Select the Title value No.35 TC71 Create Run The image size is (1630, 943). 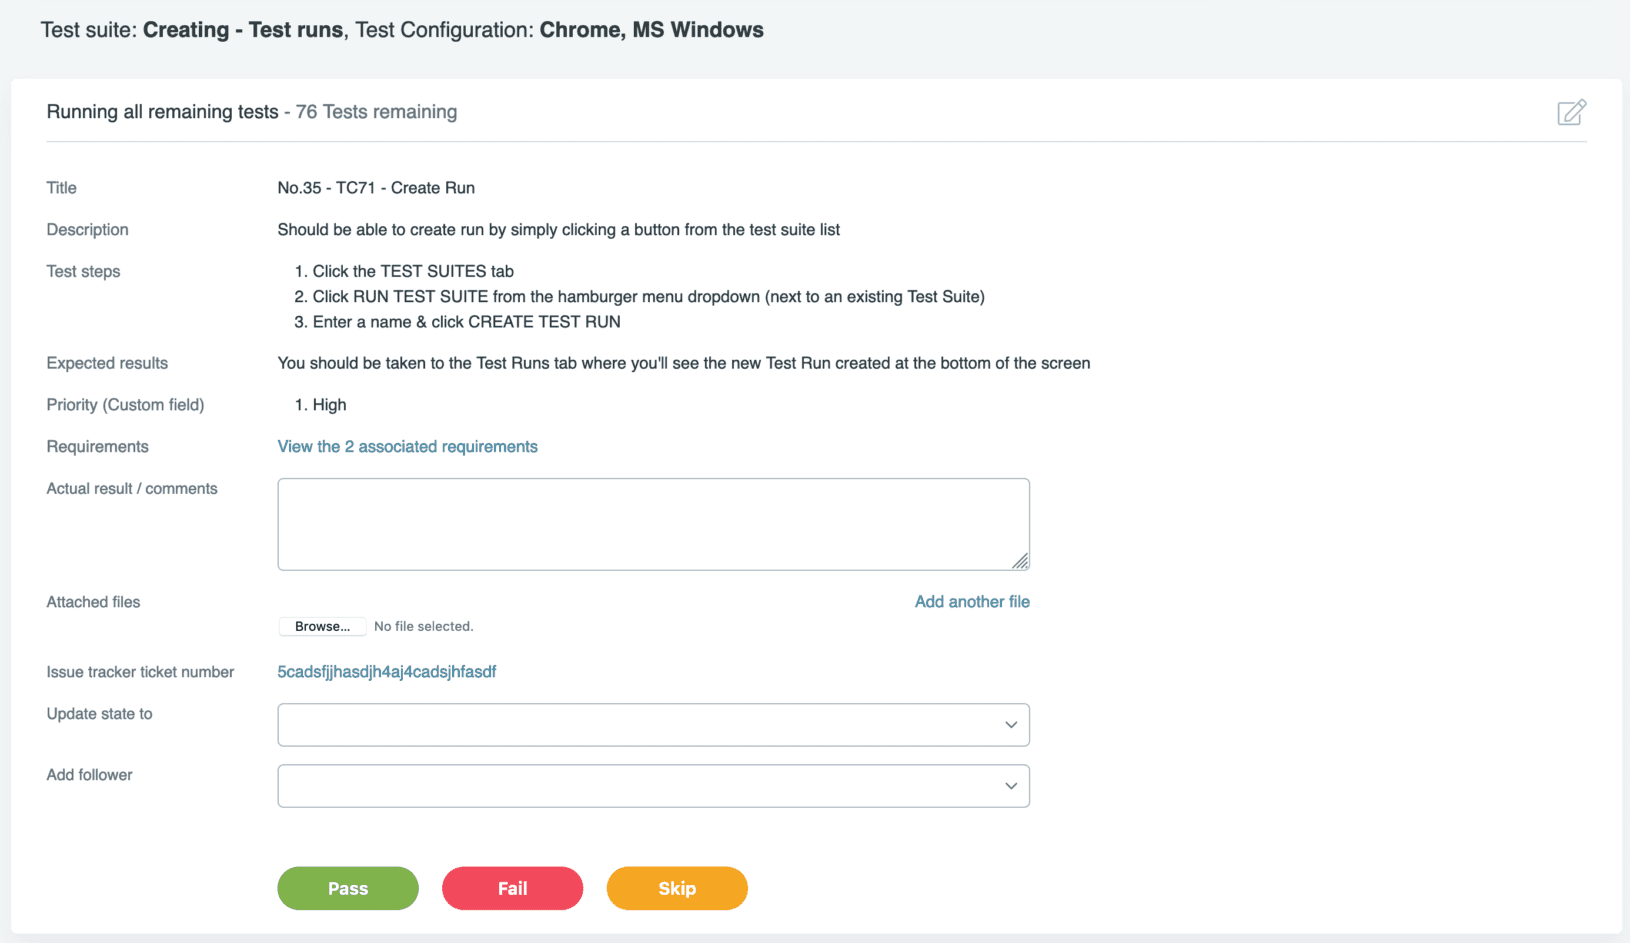coord(376,187)
